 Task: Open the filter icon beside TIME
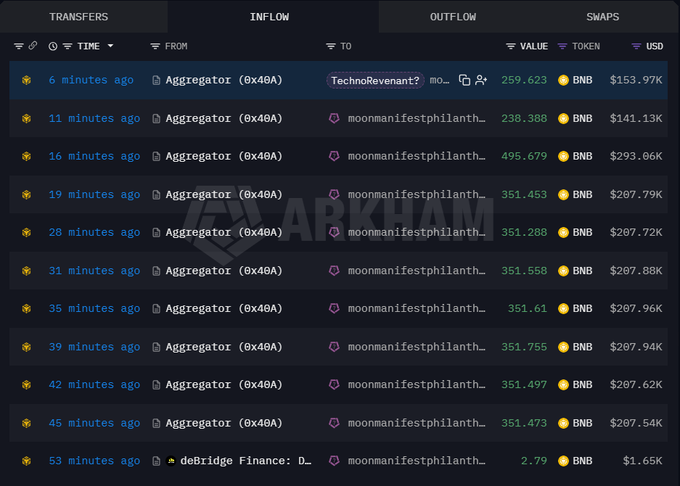[x=67, y=46]
